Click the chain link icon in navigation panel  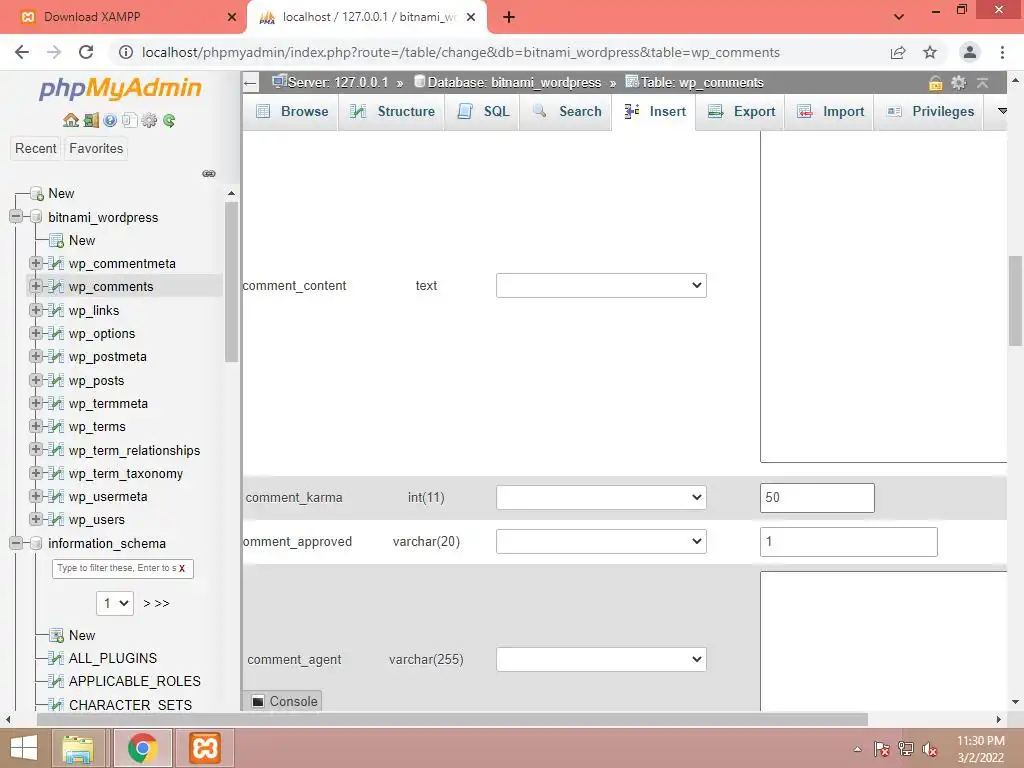tap(209, 174)
